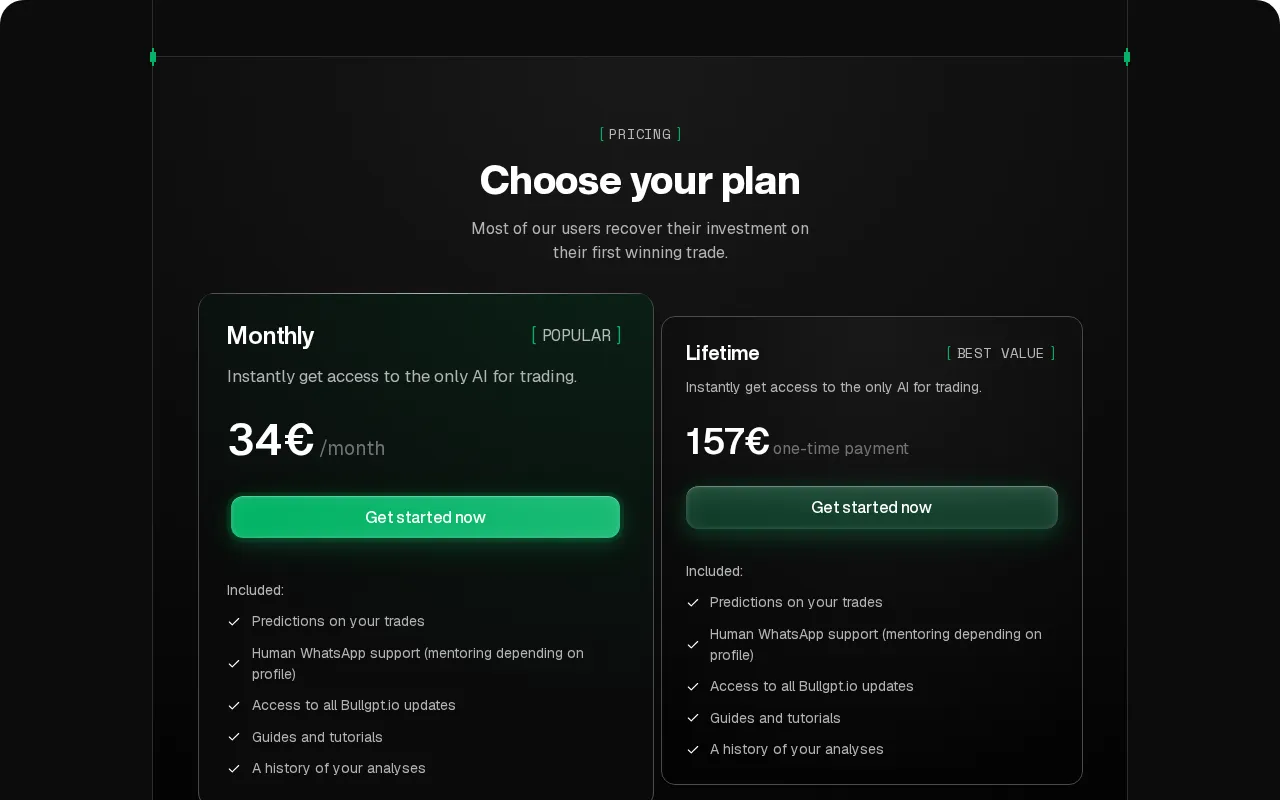
Task: Click the BEST VALUE badge on Lifetime card
Action: tap(1001, 353)
